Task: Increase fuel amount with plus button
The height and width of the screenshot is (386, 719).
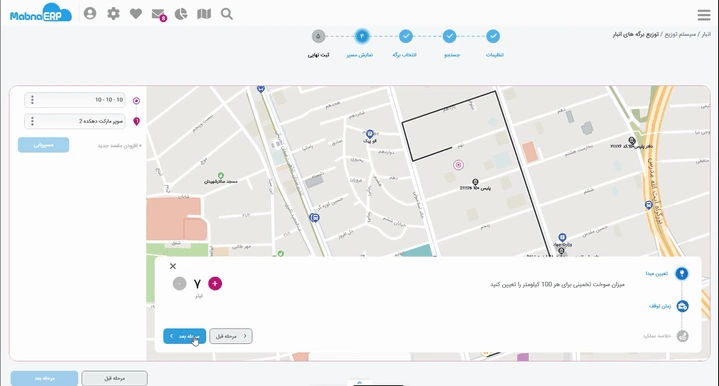Action: click(215, 284)
